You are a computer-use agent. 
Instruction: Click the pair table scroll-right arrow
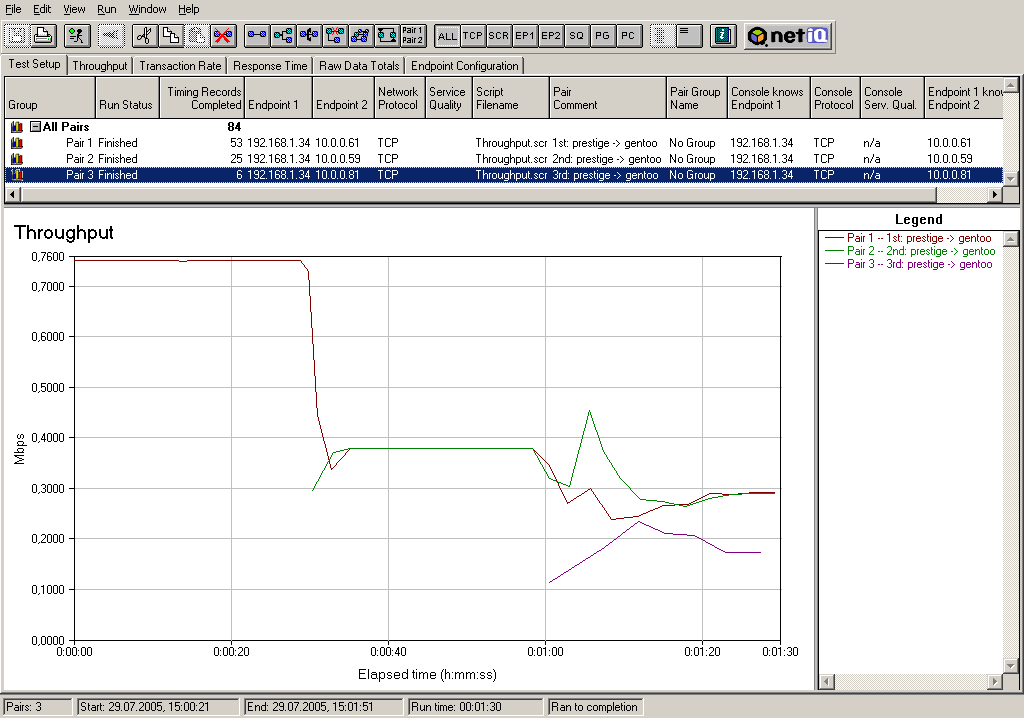[x=995, y=194]
